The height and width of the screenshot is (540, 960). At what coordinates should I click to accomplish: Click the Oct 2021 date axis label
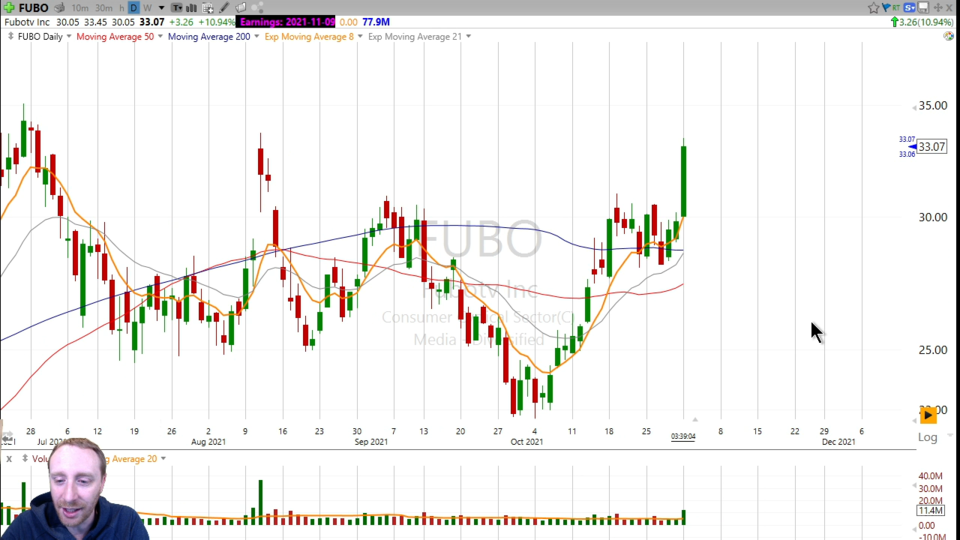[527, 441]
